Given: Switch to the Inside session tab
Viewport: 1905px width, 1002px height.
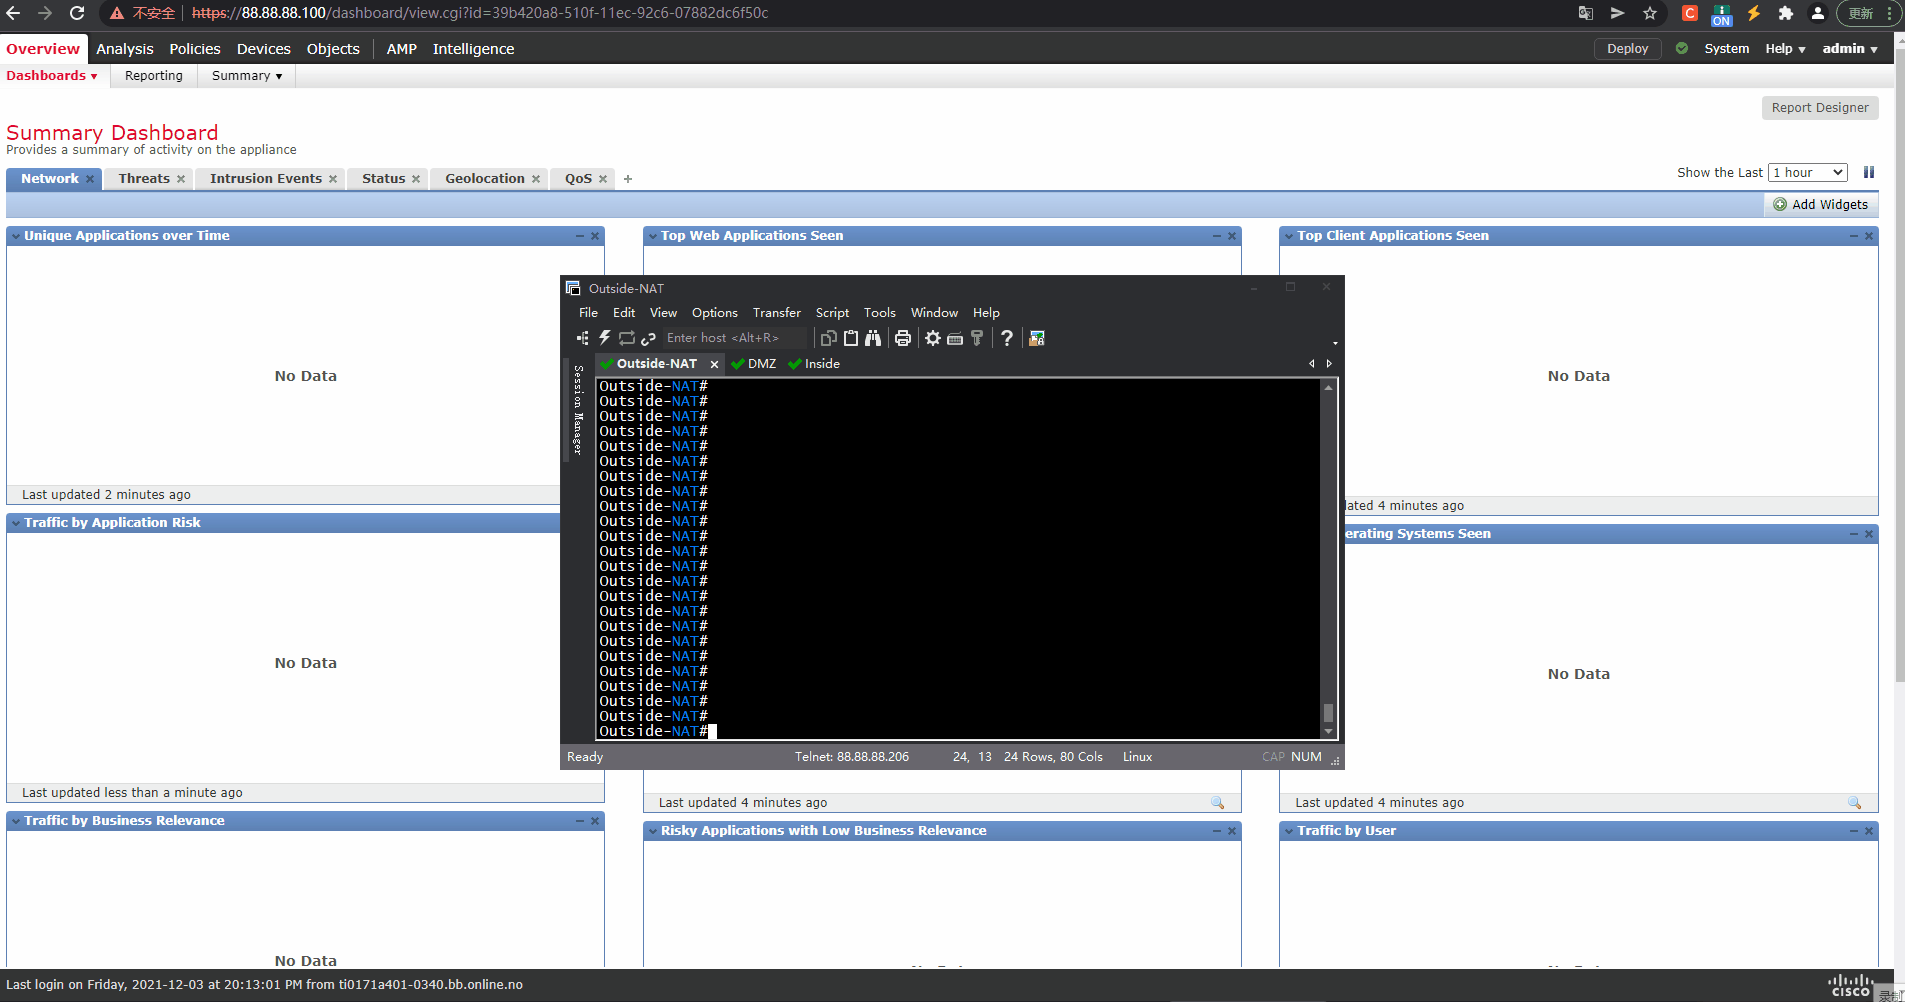Looking at the screenshot, I should coord(814,364).
